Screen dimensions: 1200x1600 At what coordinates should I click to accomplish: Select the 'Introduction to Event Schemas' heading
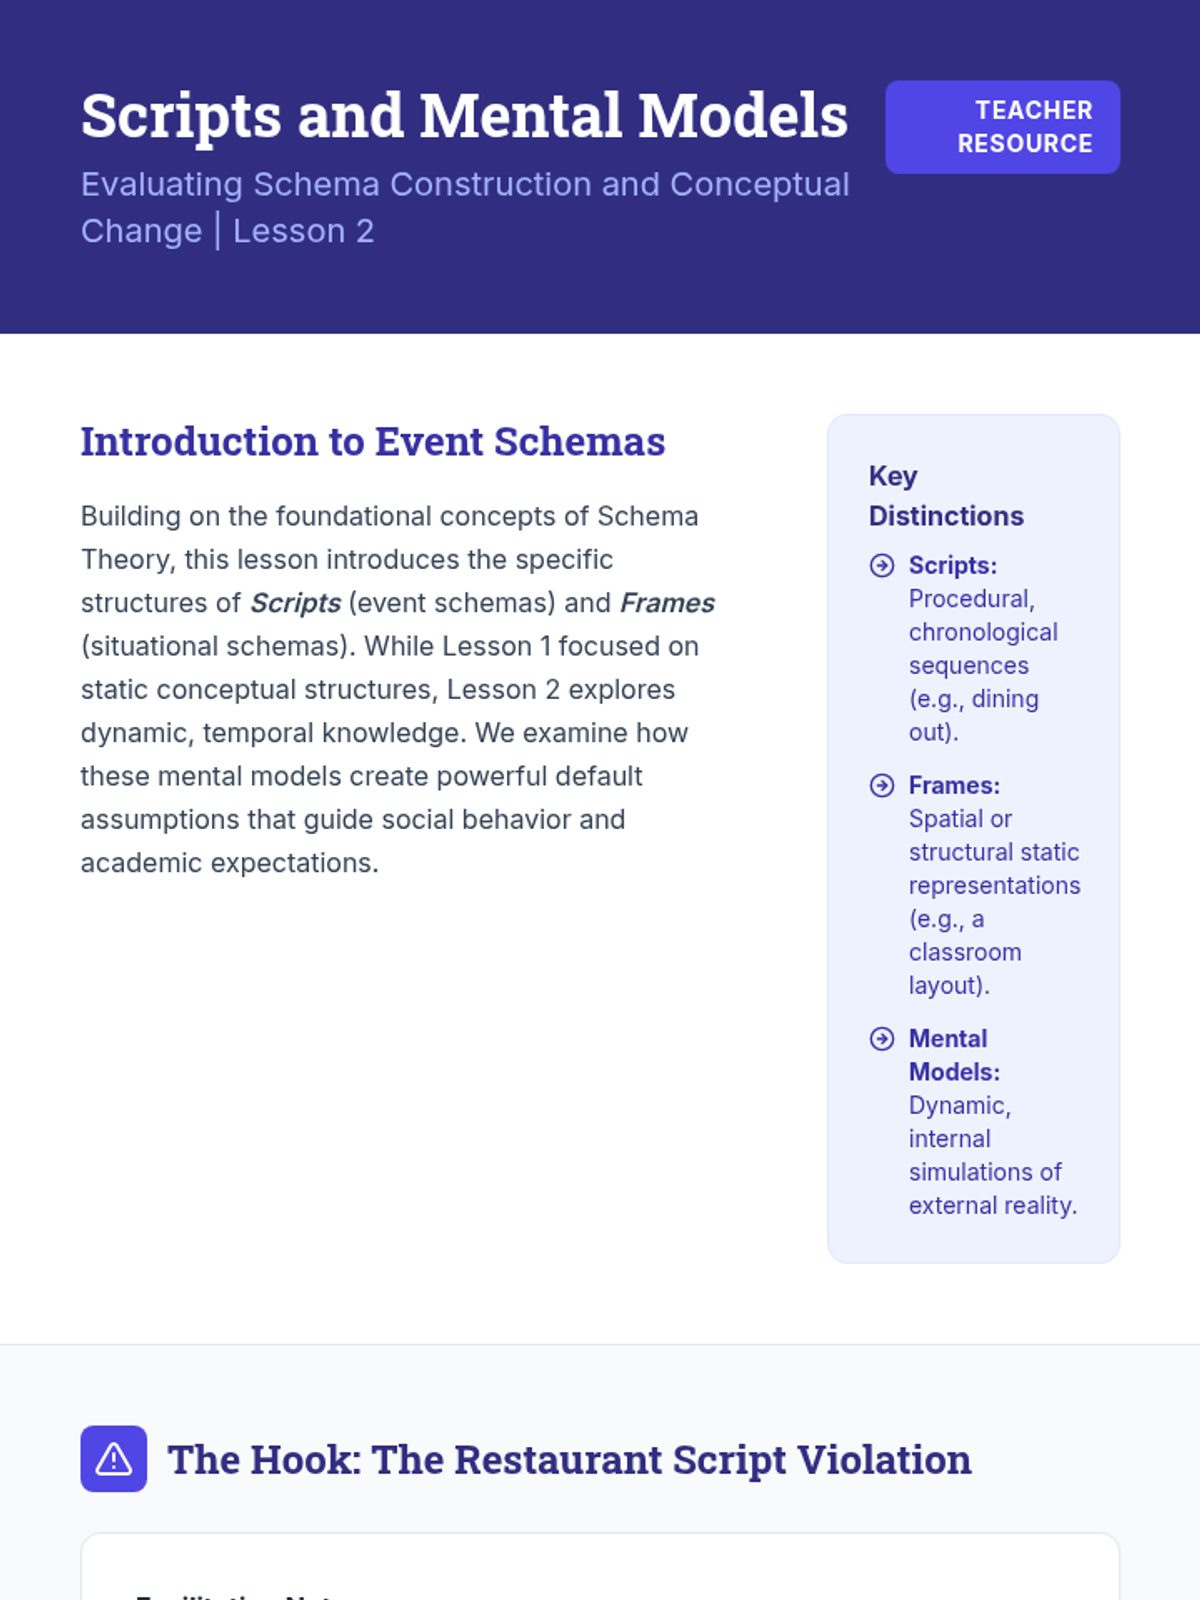click(372, 442)
